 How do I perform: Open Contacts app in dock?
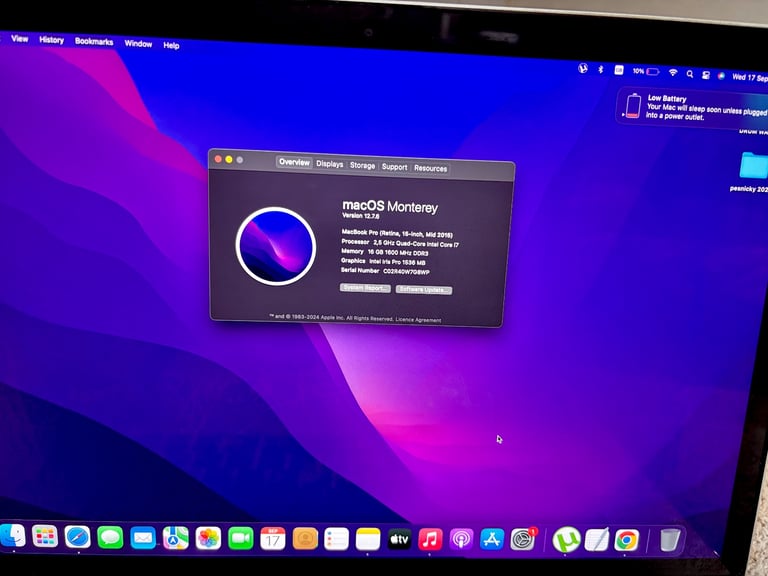305,539
